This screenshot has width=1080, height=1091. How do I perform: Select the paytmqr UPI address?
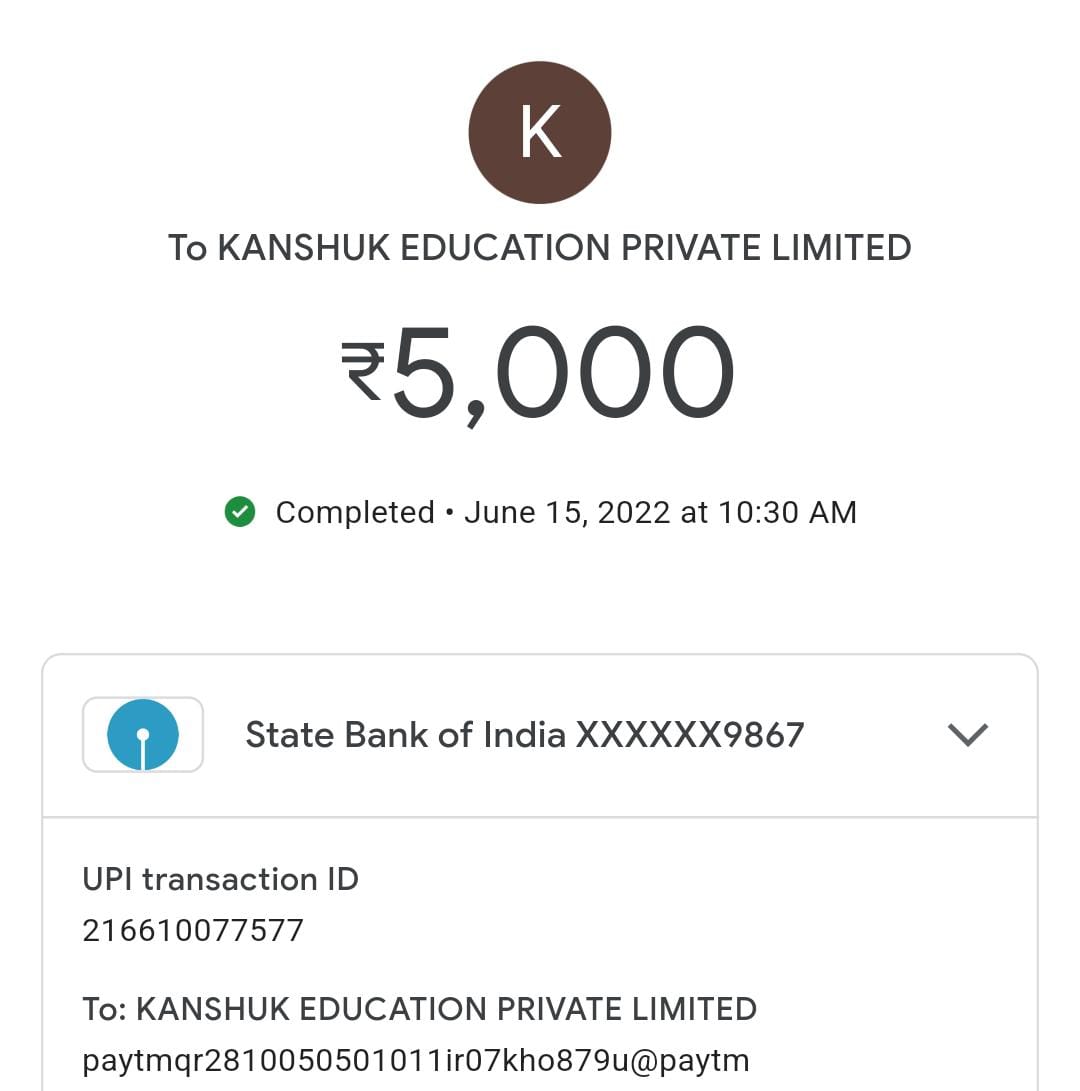point(415,1059)
